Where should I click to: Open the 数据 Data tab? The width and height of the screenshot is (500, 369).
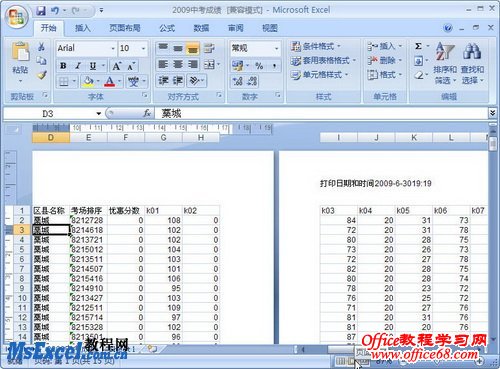tap(201, 28)
